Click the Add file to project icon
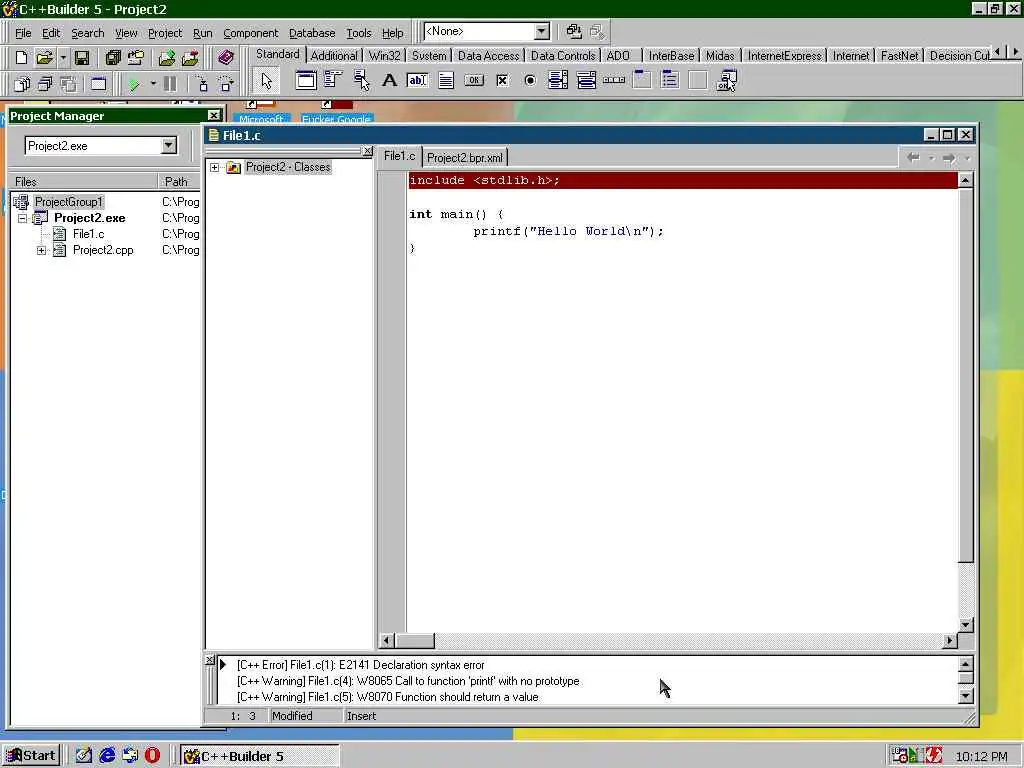This screenshot has height=768, width=1024. coord(167,57)
